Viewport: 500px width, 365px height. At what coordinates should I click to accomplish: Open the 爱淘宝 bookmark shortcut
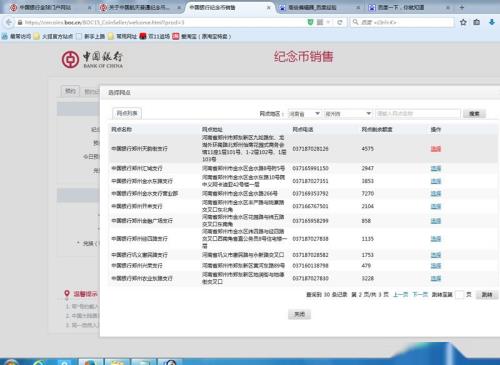(202, 36)
